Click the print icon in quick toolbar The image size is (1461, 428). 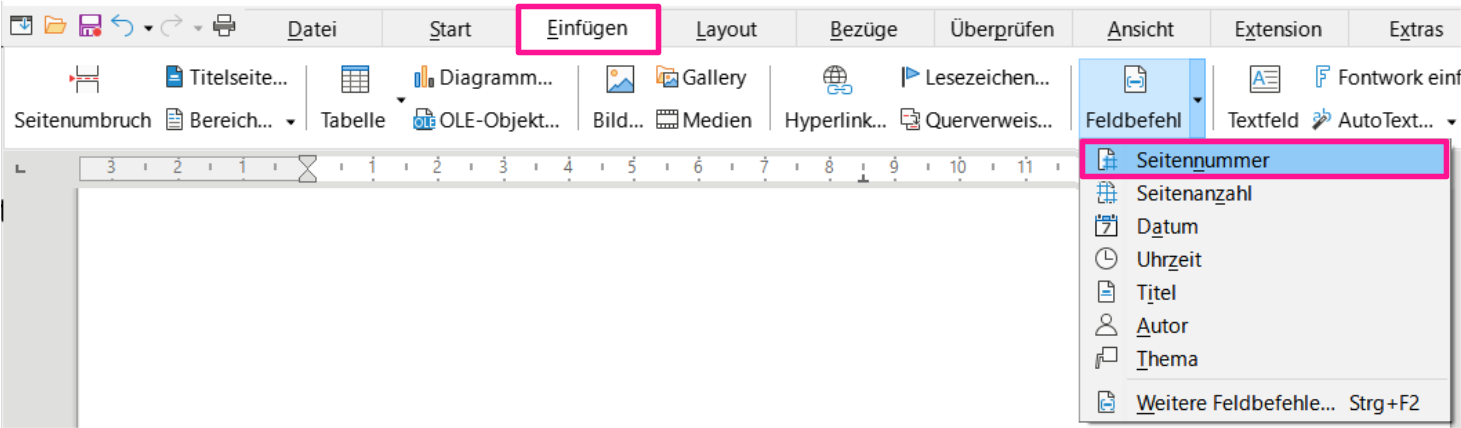(224, 26)
